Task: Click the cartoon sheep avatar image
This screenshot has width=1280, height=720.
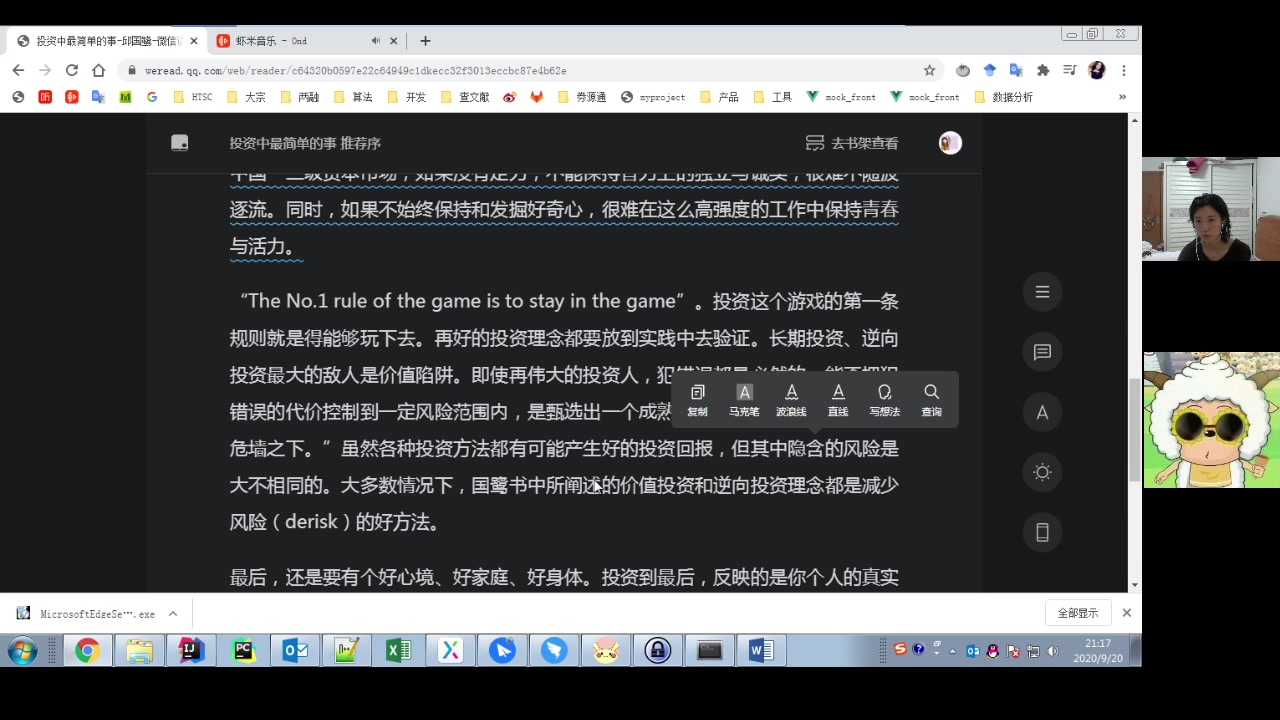Action: [1211, 420]
